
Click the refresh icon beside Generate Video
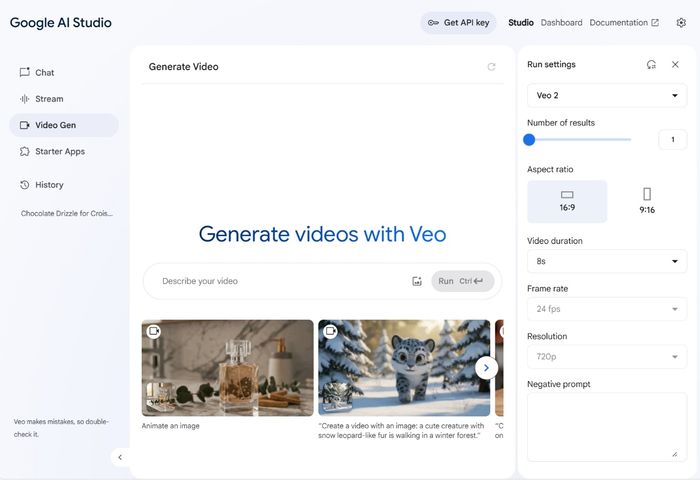click(x=491, y=67)
